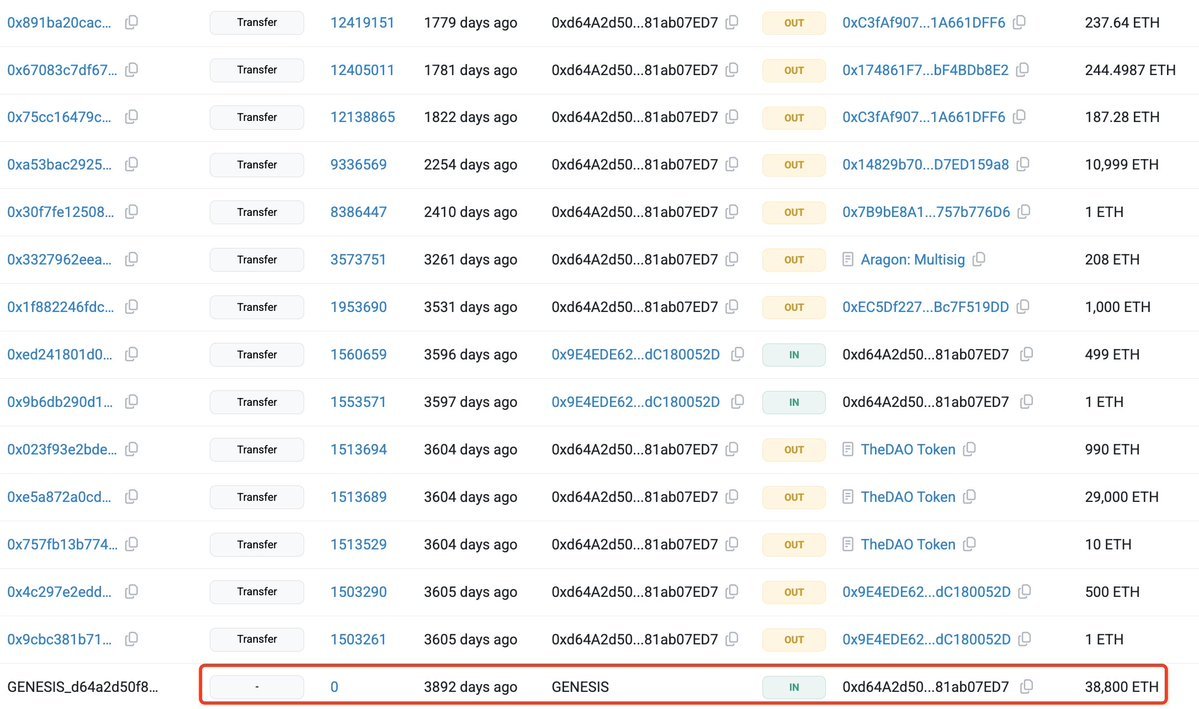Open block 12419151
Screen dimensions: 1199x709
[362, 21]
